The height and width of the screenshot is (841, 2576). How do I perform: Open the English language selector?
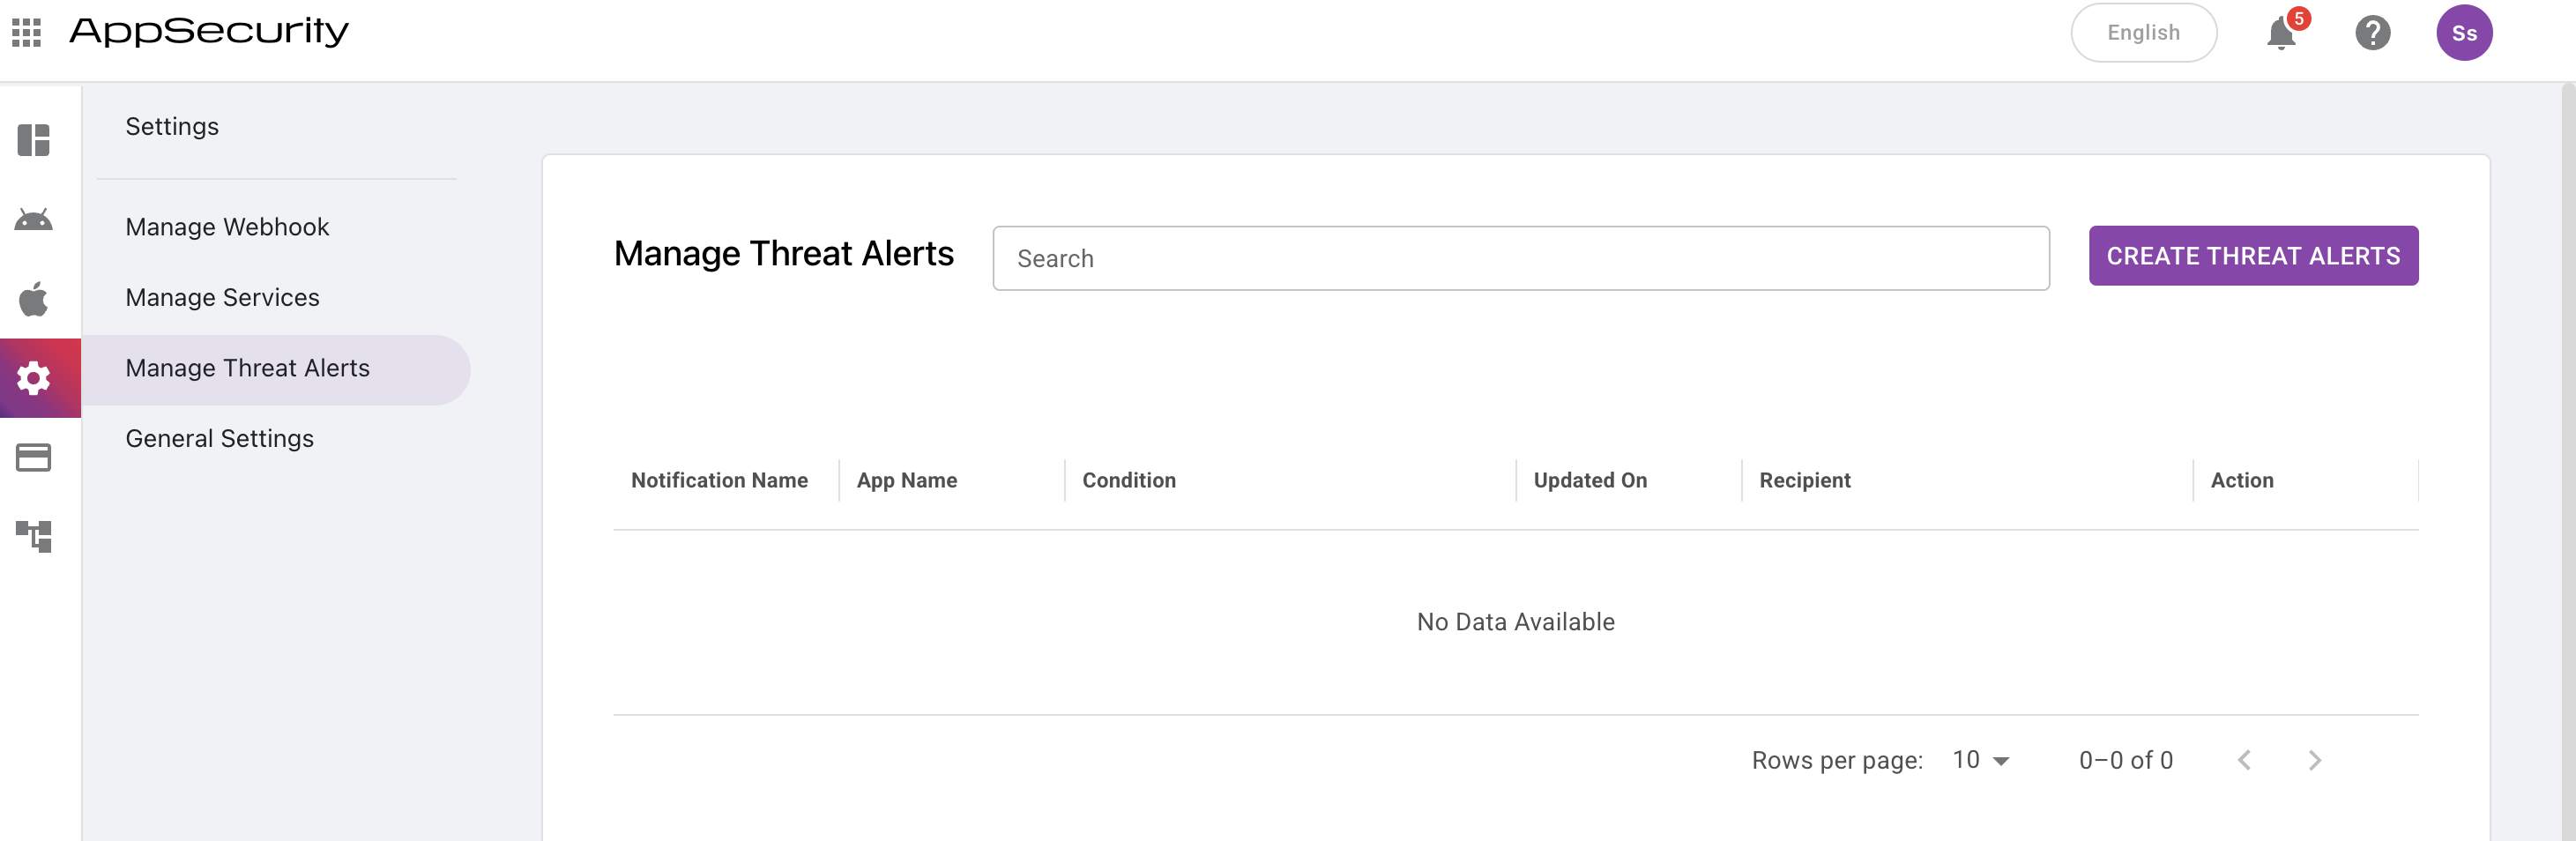2143,33
